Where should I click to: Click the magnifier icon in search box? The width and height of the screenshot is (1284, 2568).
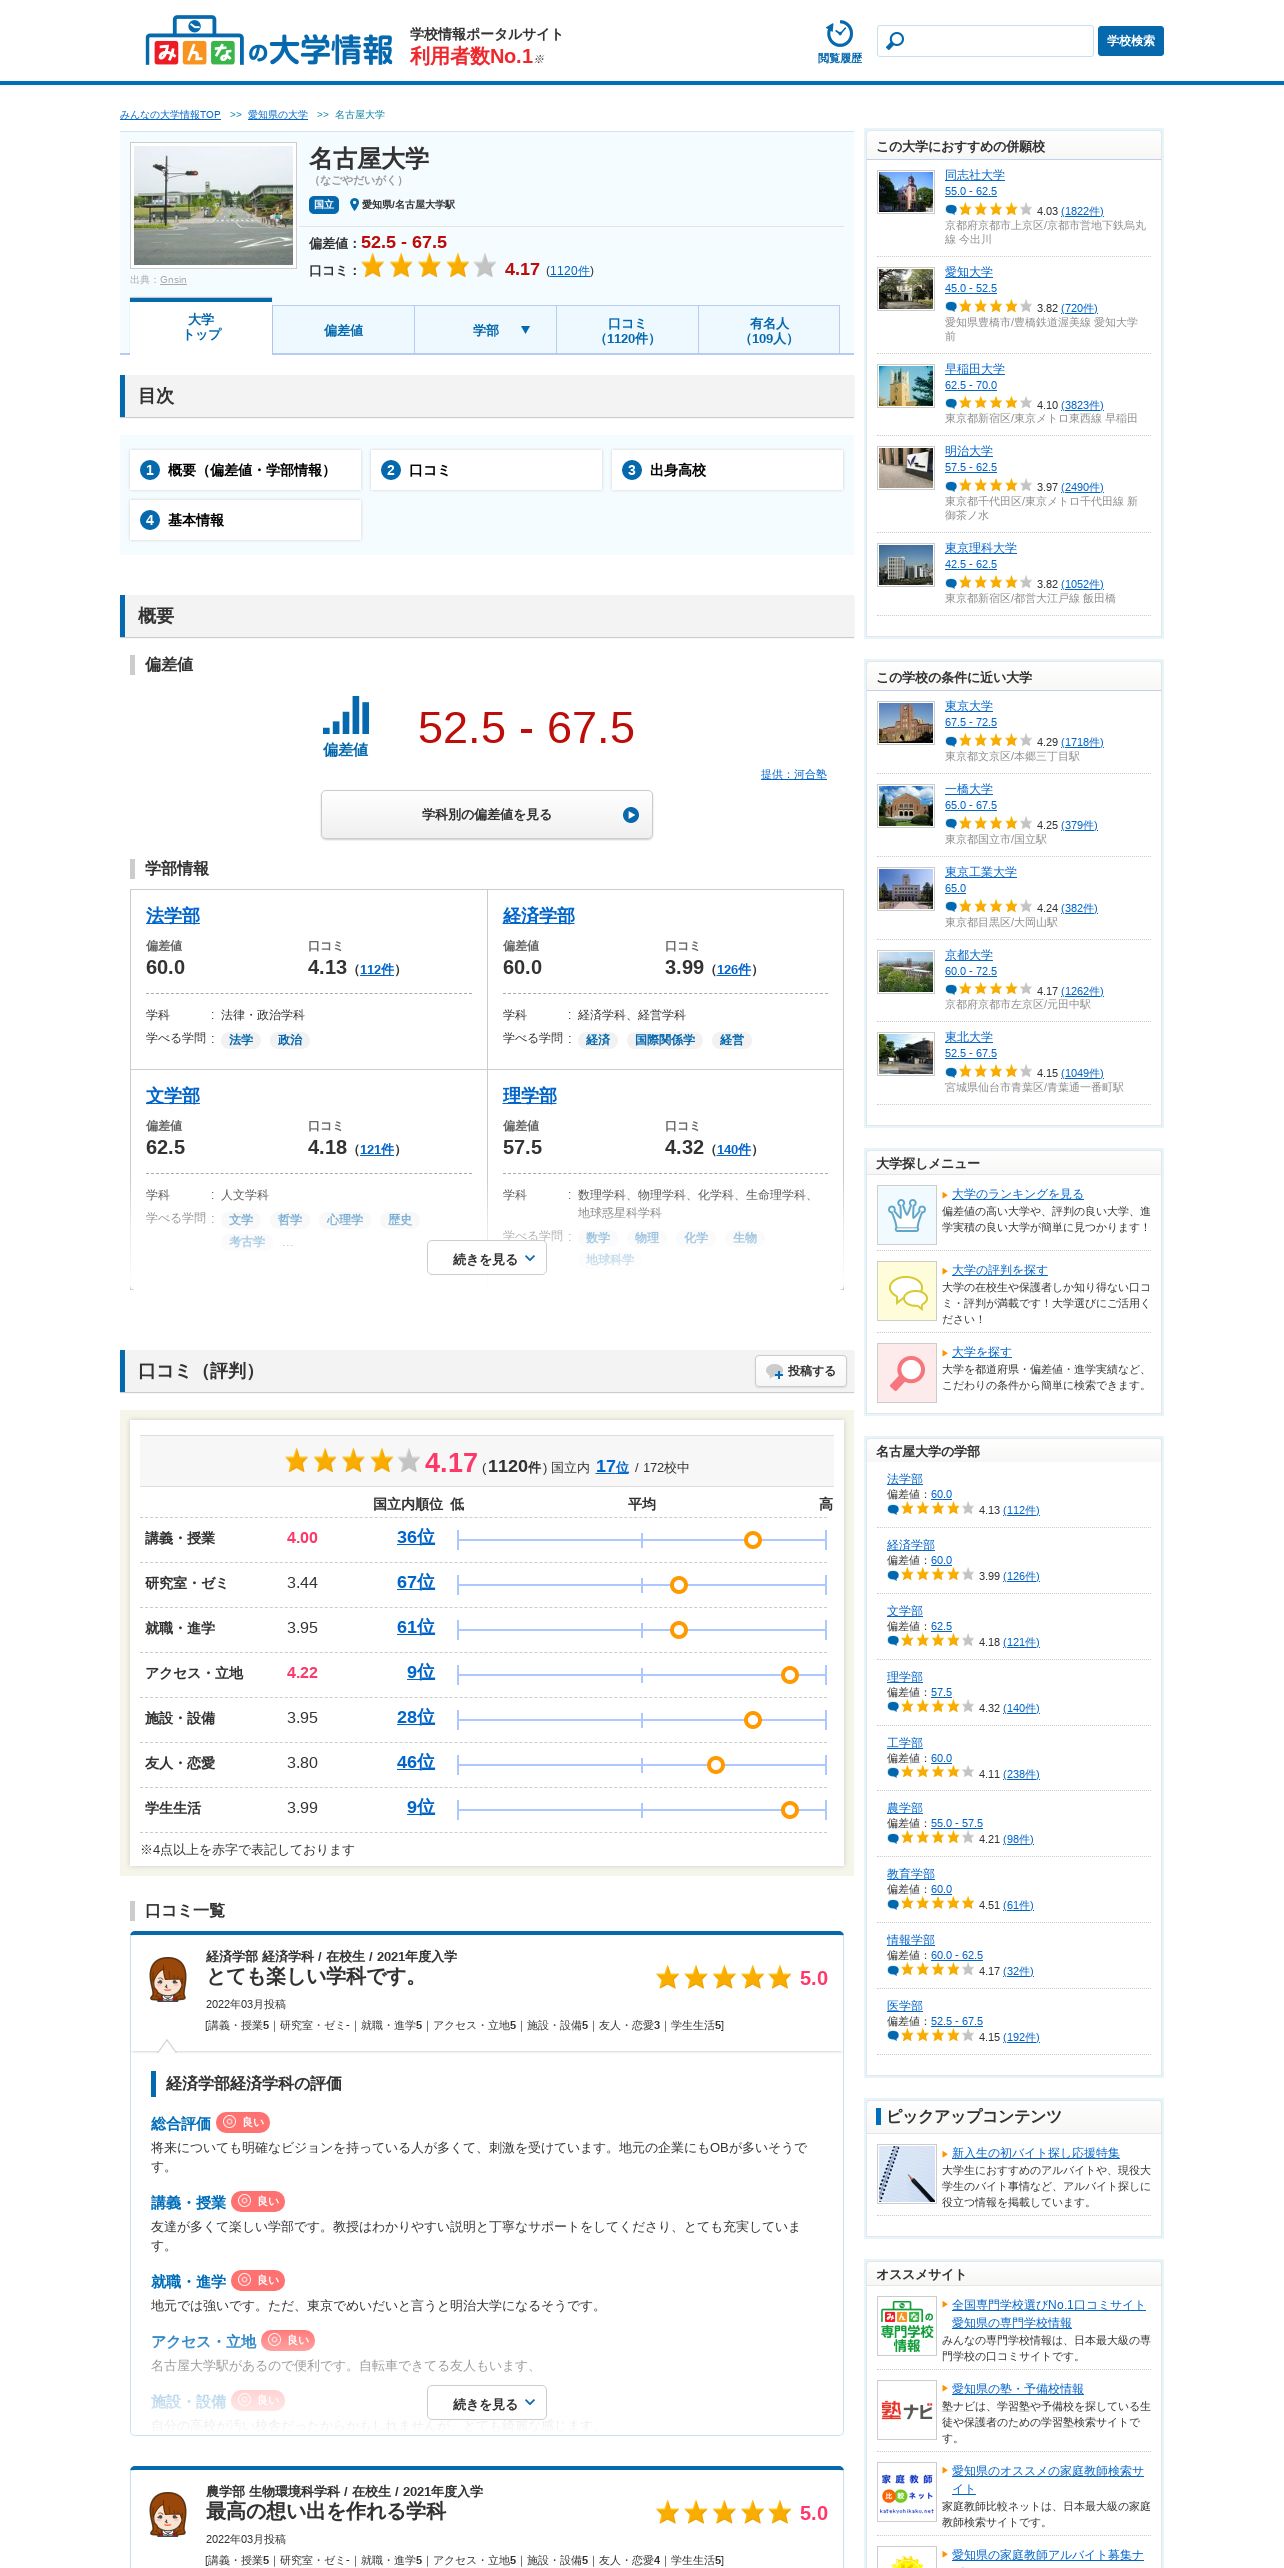click(895, 41)
